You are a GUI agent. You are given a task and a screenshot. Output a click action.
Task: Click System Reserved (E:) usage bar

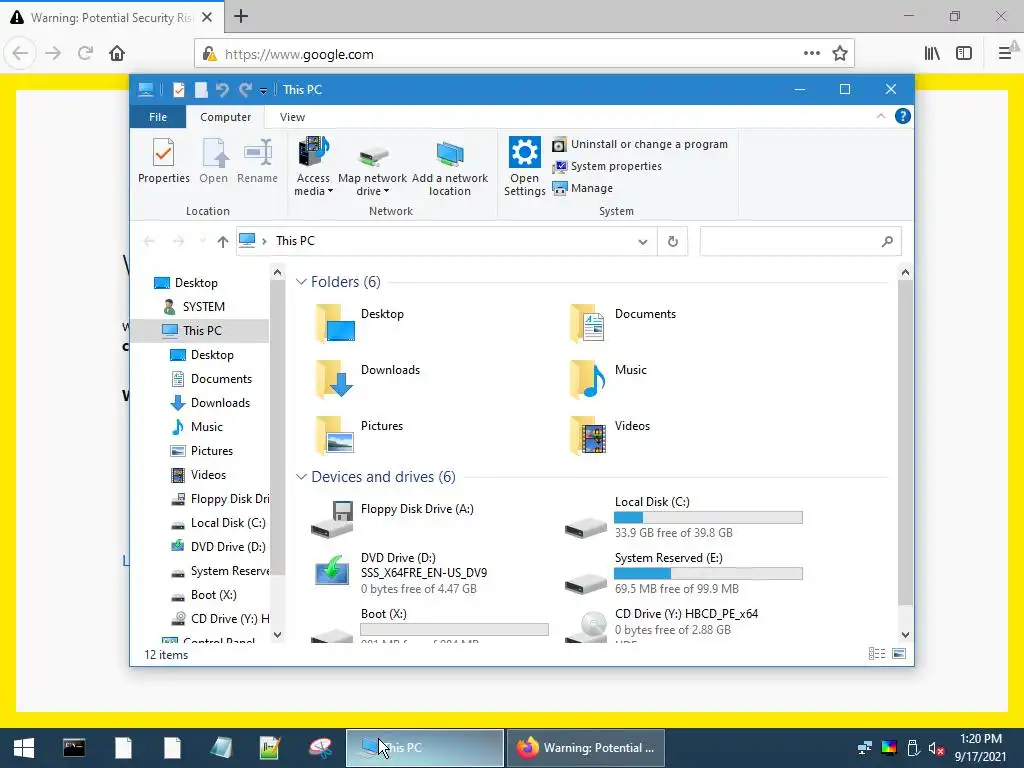709,574
